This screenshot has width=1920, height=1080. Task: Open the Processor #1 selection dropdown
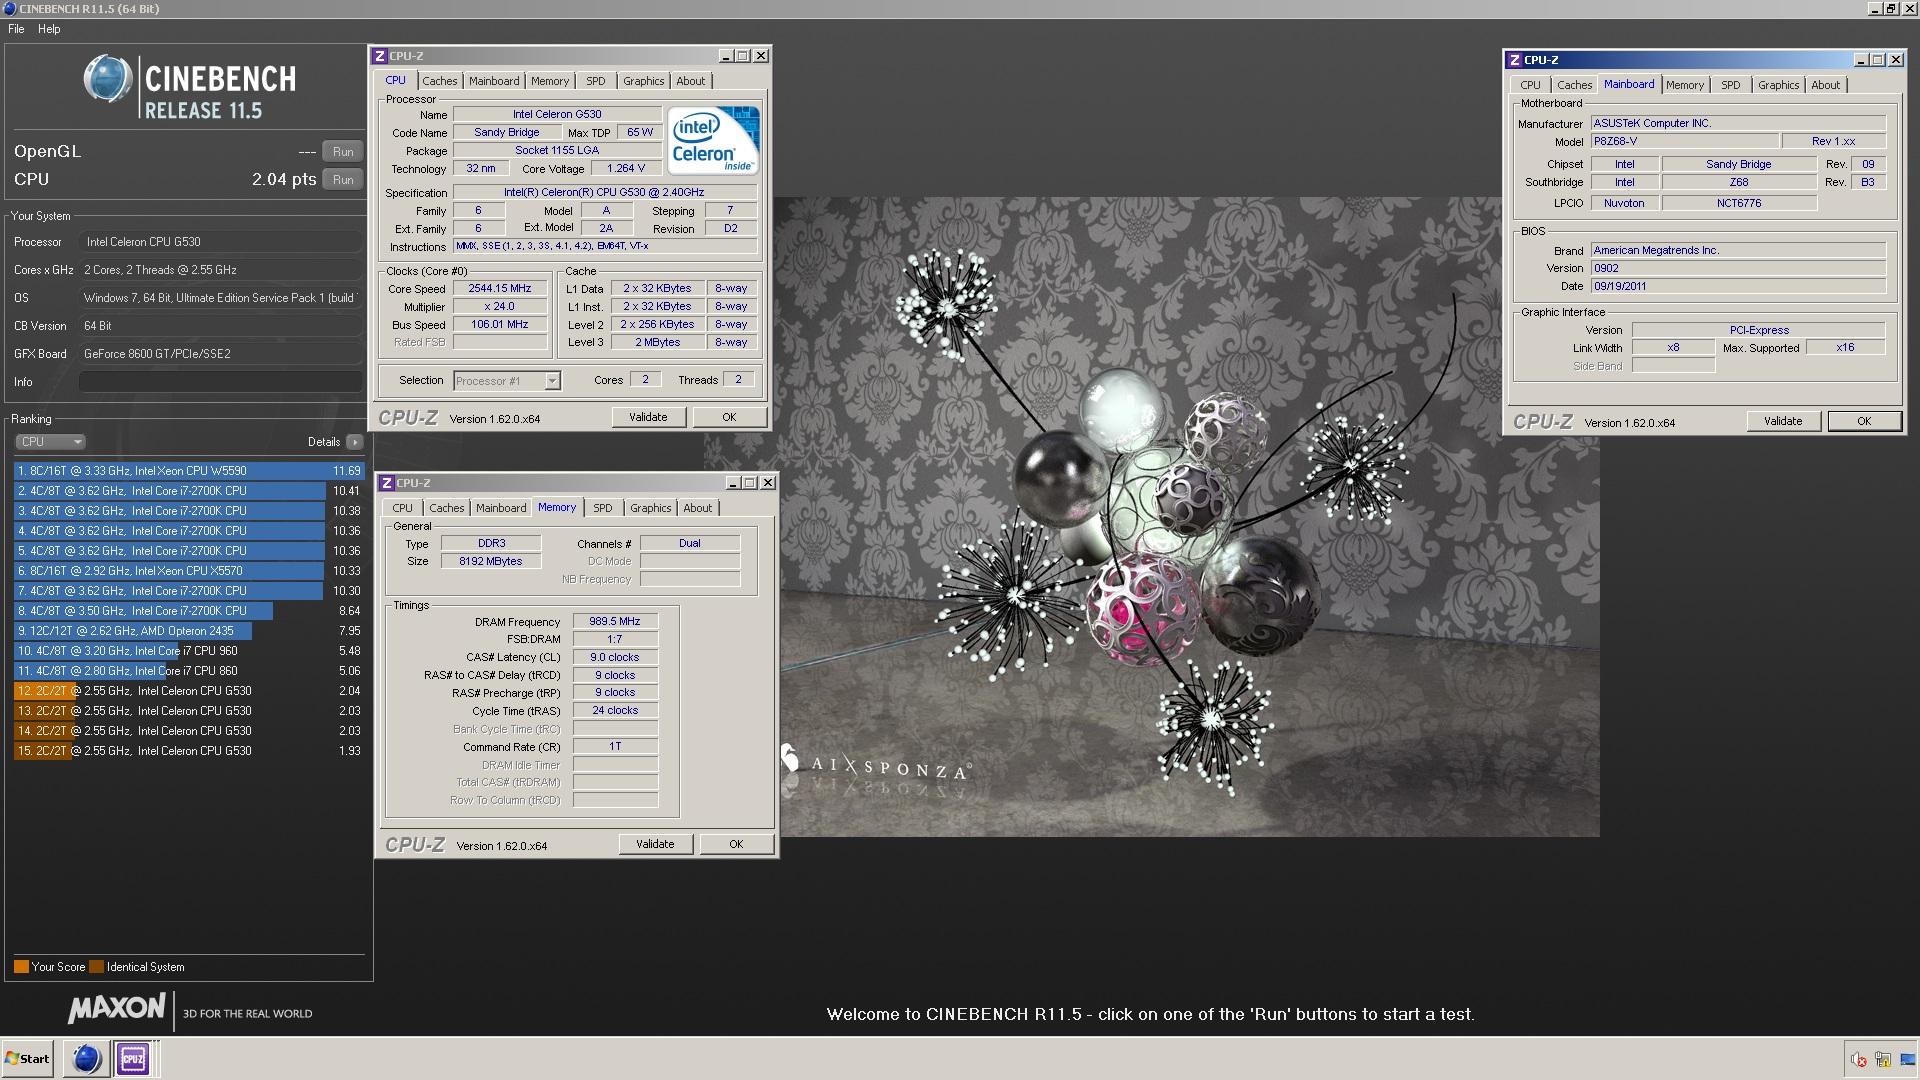[x=507, y=381]
